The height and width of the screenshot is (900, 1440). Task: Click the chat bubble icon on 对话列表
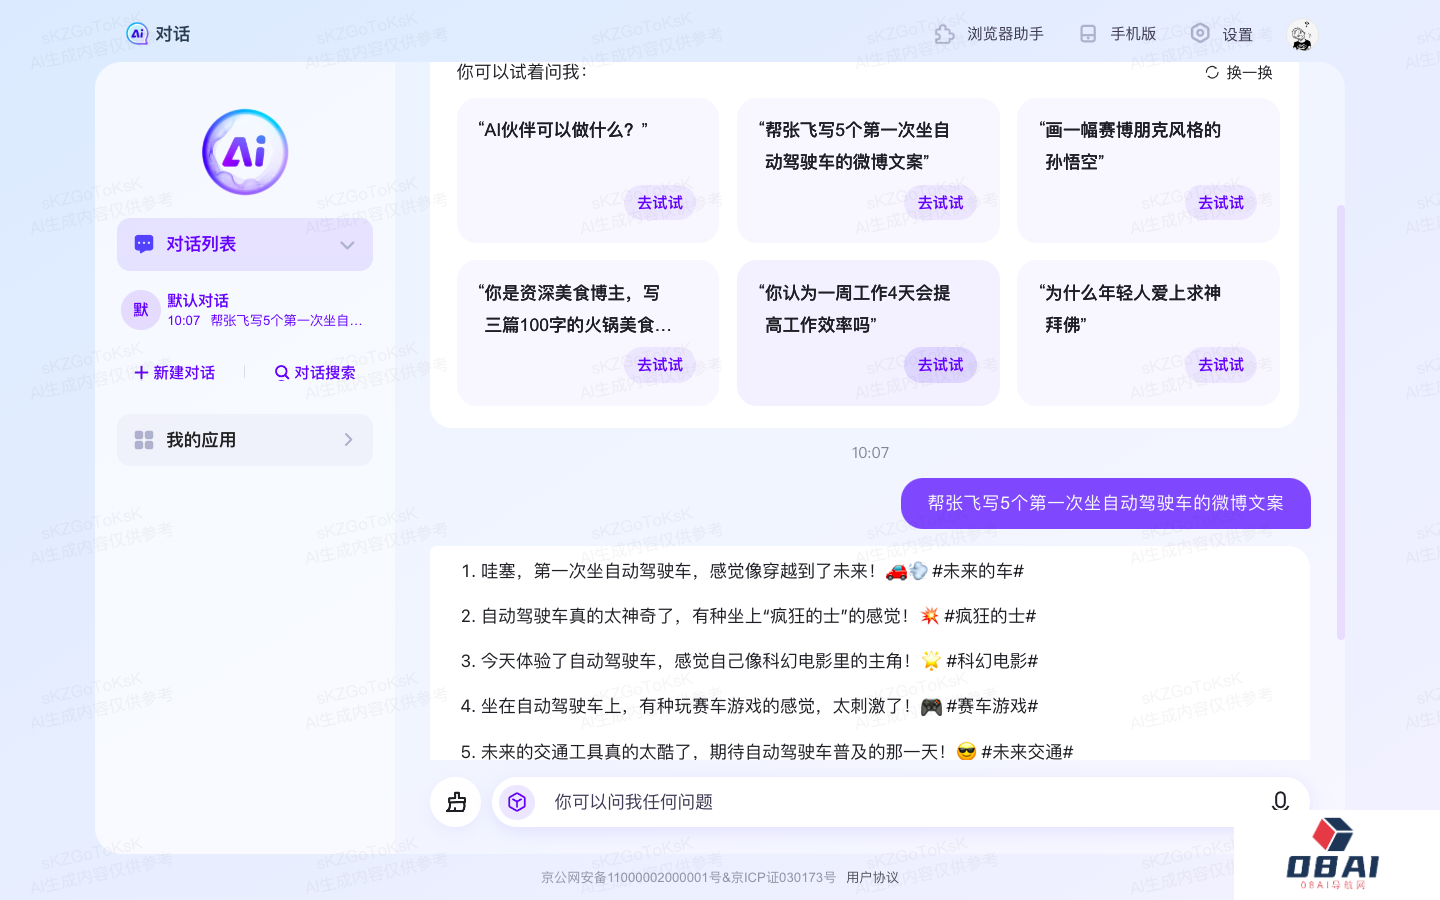(143, 243)
